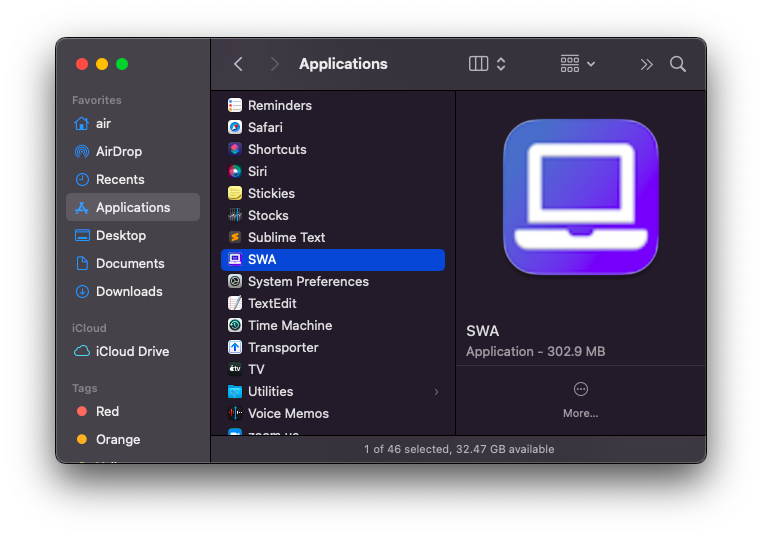
Task: Click the TextEdit name text
Action: click(272, 303)
